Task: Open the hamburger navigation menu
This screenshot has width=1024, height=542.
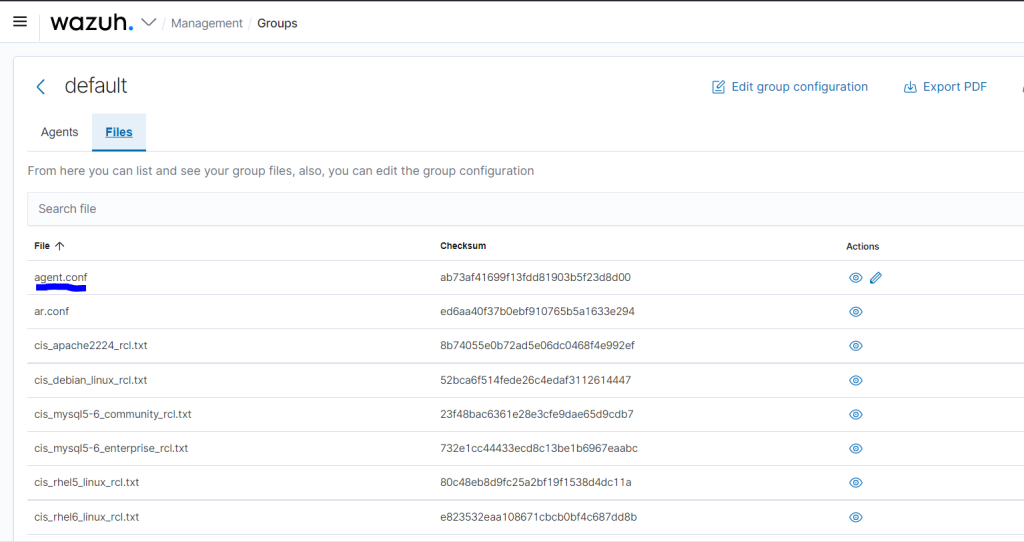Action: (x=20, y=22)
